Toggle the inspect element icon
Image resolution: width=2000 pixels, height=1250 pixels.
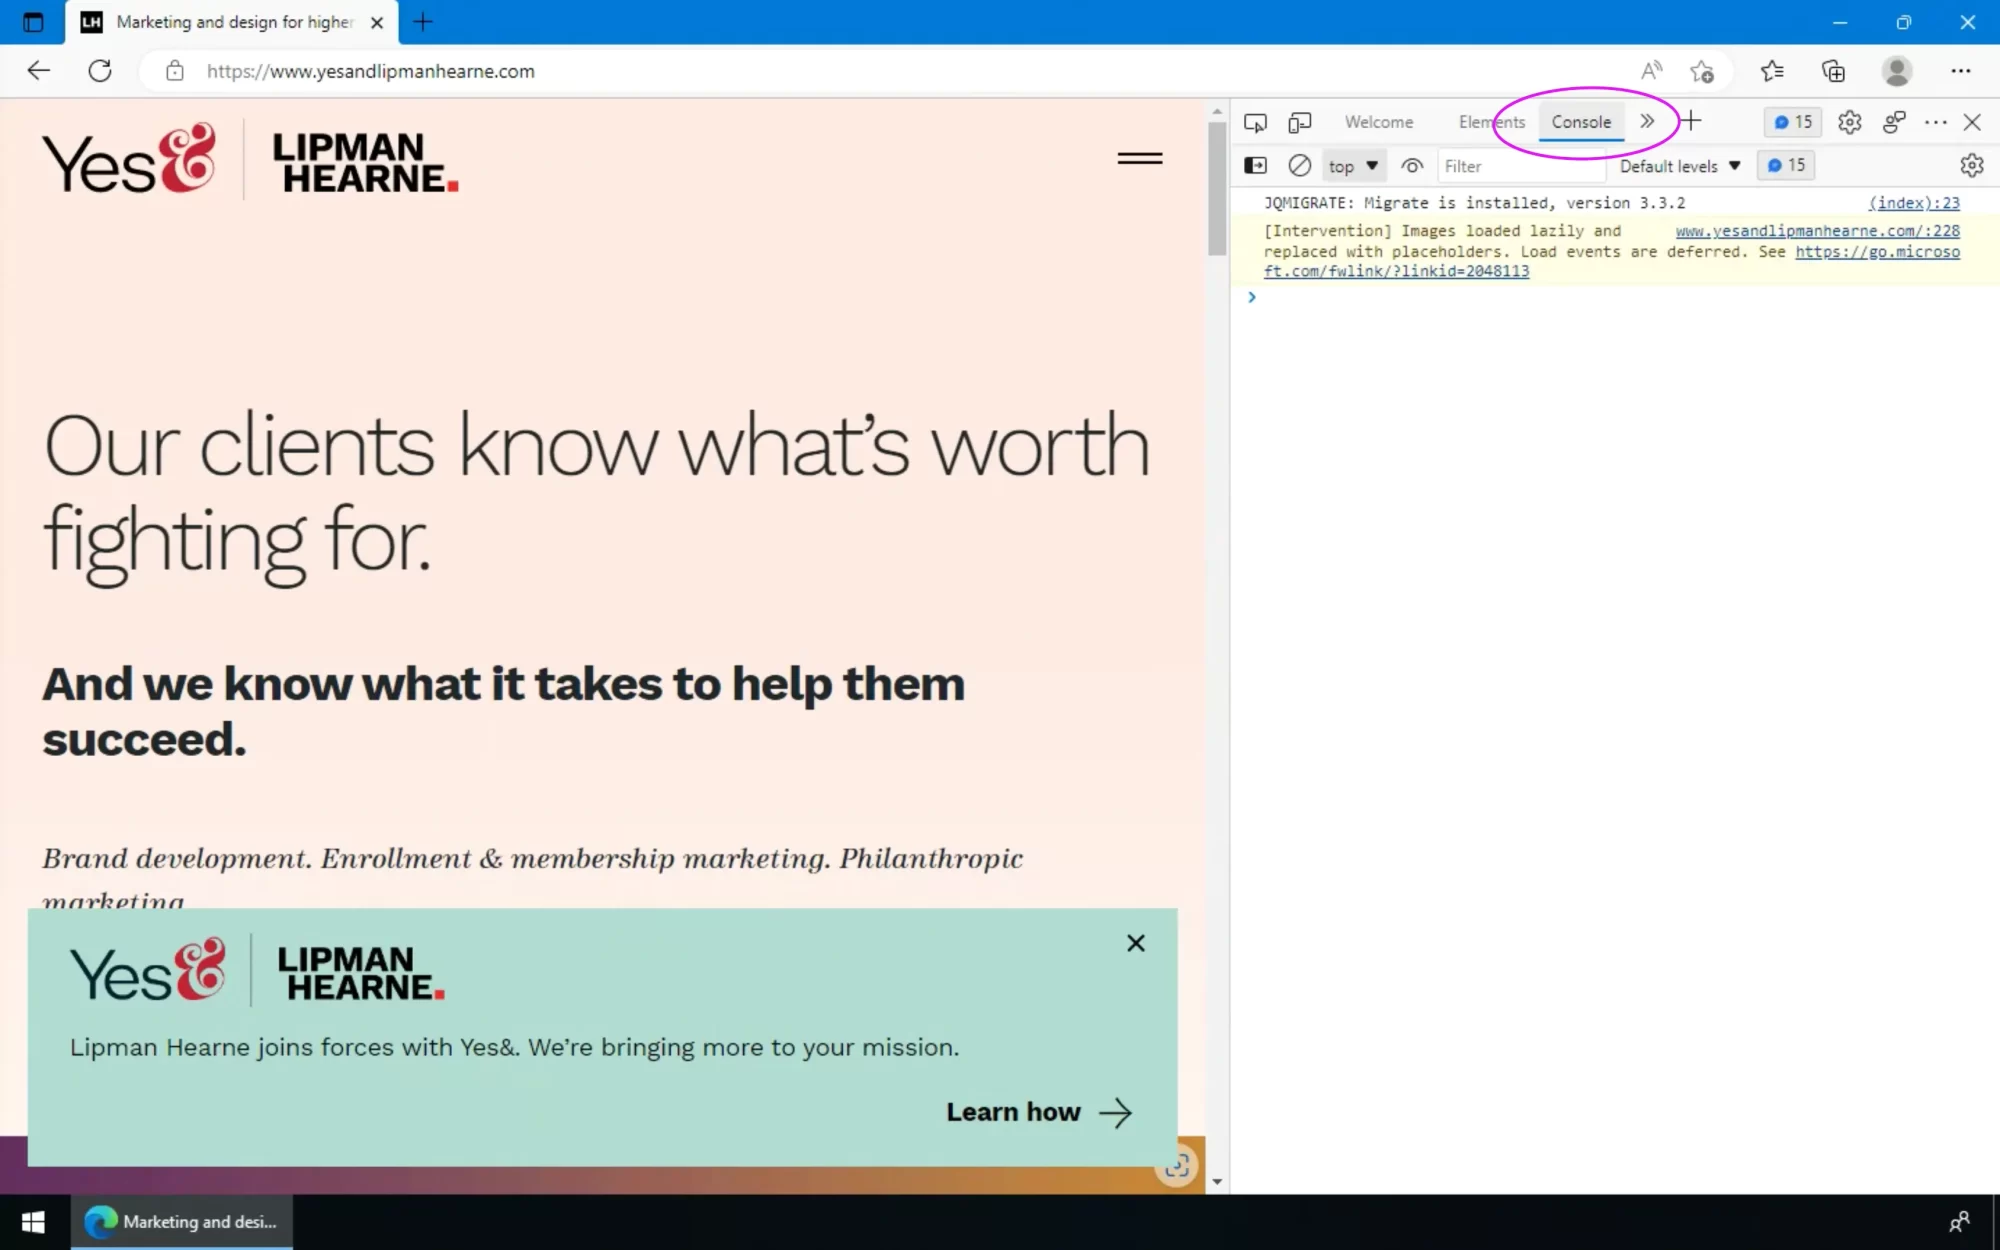pyautogui.click(x=1253, y=121)
